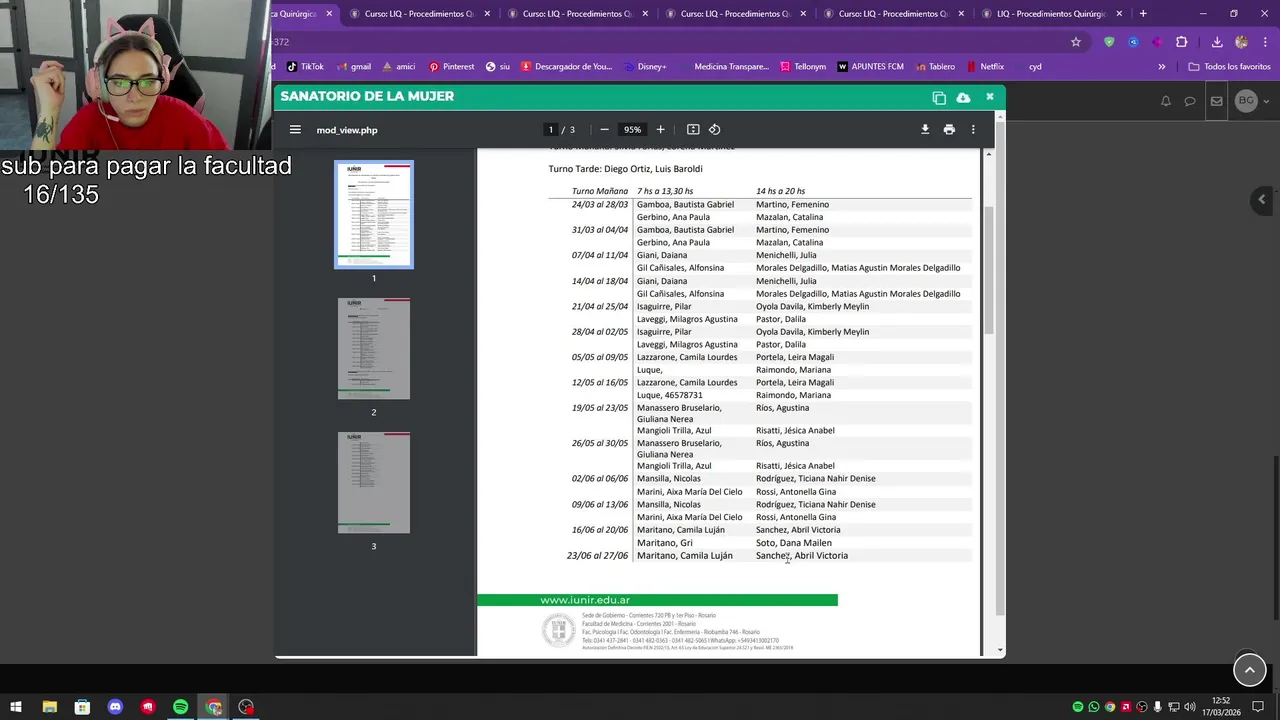Open the BG user menu dropdown

pyautogui.click(x=1253, y=101)
